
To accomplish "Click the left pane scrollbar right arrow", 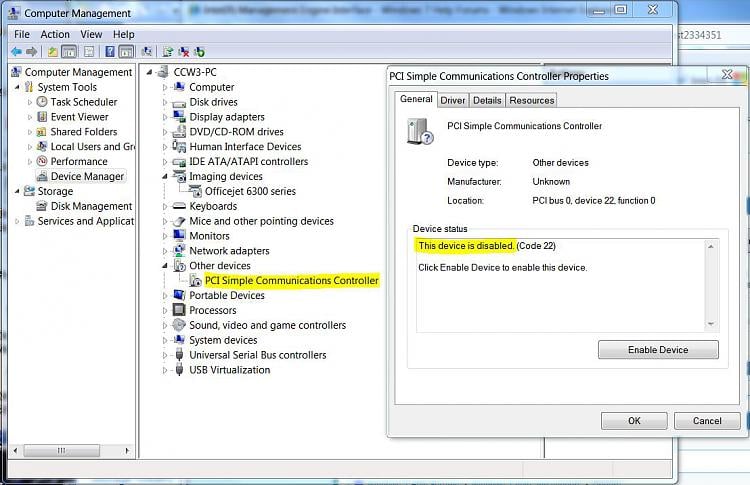I will click(x=127, y=450).
